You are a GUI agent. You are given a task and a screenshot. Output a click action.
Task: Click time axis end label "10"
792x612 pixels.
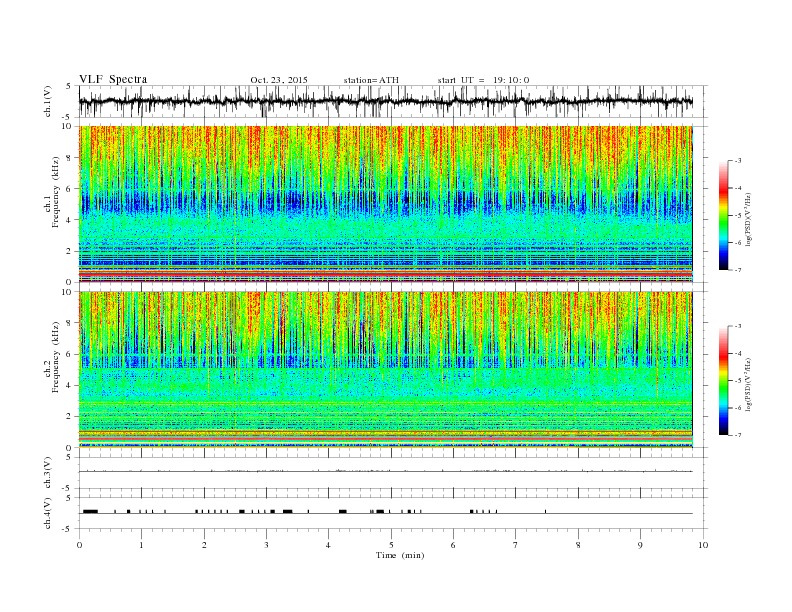pyautogui.click(x=703, y=545)
